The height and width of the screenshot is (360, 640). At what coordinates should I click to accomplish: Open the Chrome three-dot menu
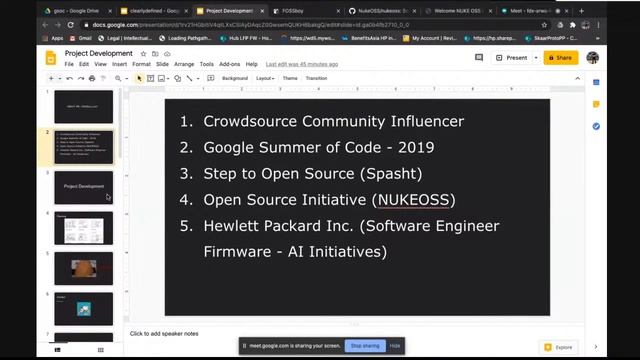coord(598,25)
